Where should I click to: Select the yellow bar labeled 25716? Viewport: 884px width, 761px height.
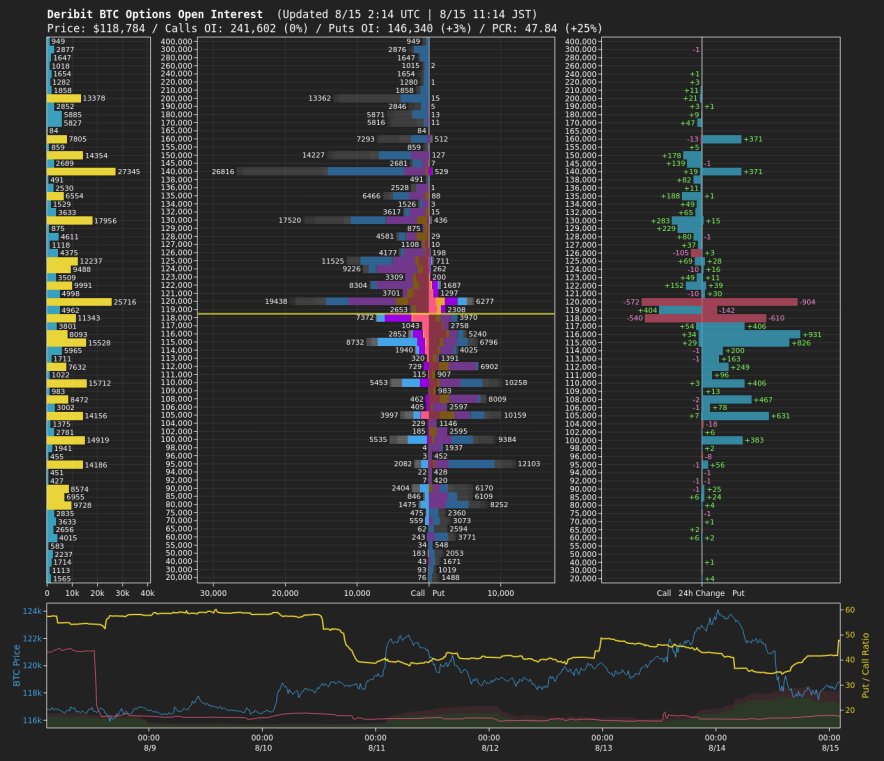79,302
